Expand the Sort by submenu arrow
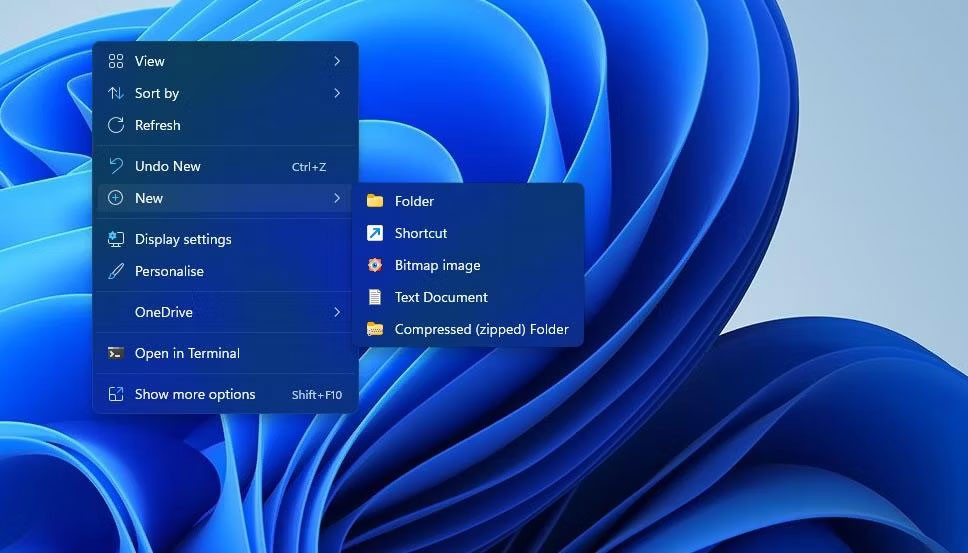This screenshot has height=553, width=968. pyautogui.click(x=337, y=93)
